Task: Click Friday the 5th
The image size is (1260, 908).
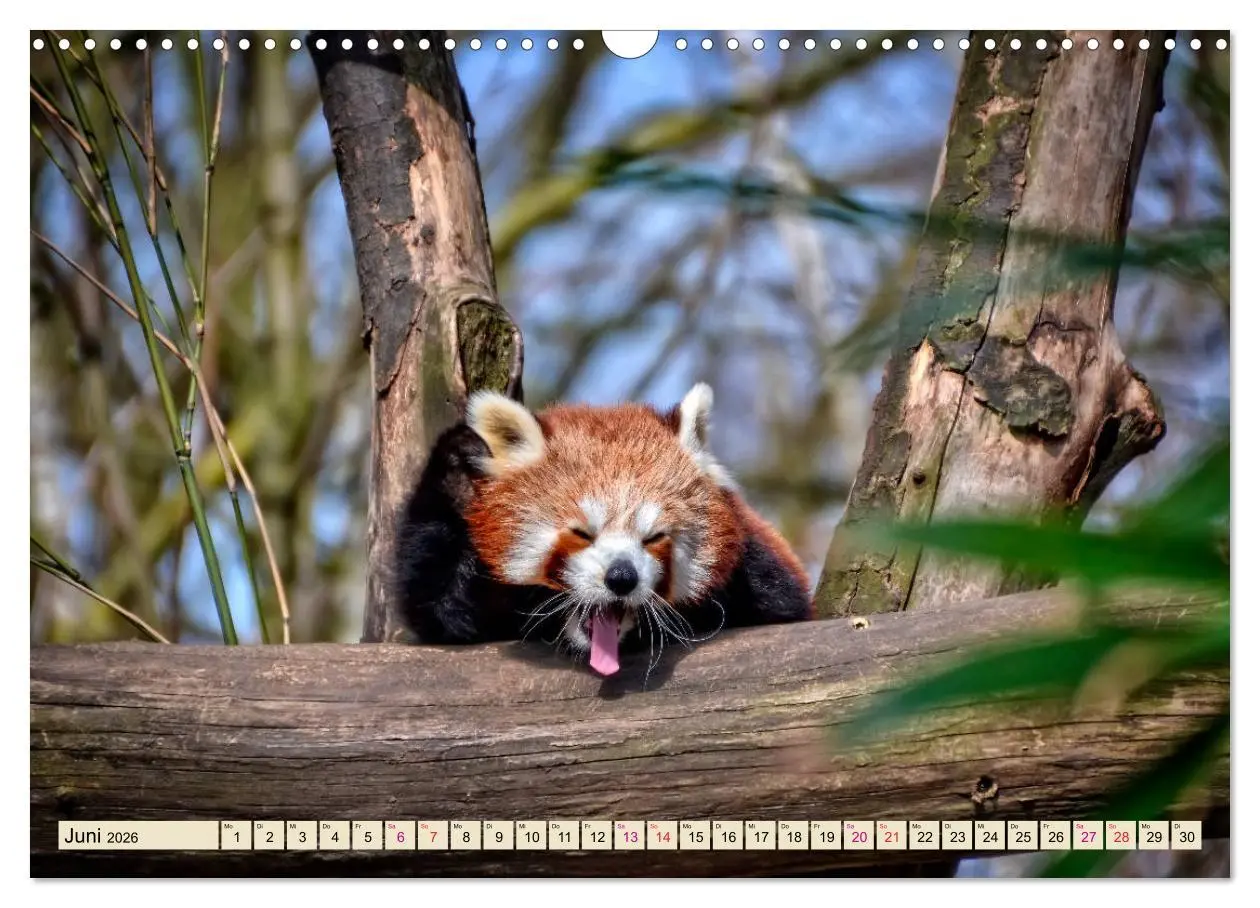Action: point(366,838)
